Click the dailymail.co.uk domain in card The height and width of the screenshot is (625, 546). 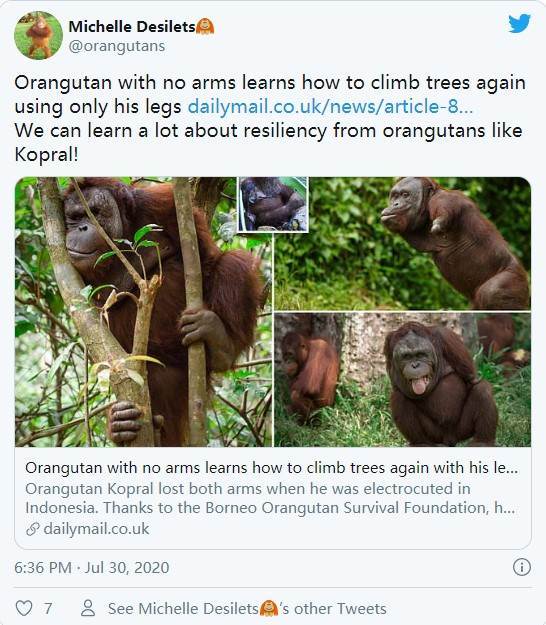click(x=96, y=529)
